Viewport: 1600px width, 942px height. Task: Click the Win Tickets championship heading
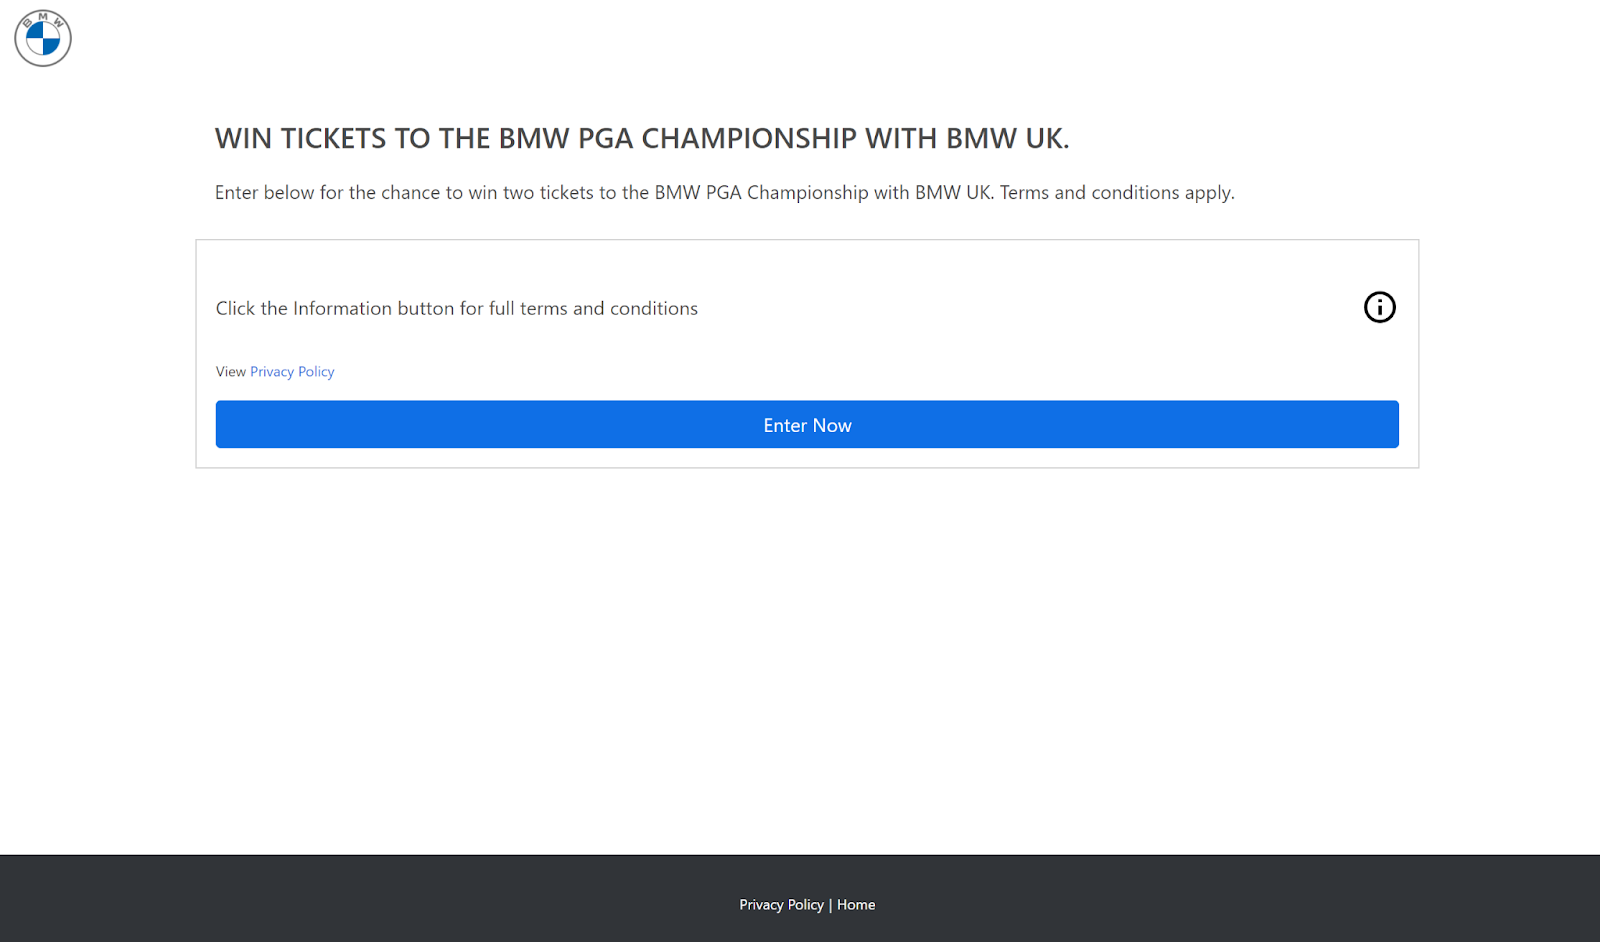point(641,138)
